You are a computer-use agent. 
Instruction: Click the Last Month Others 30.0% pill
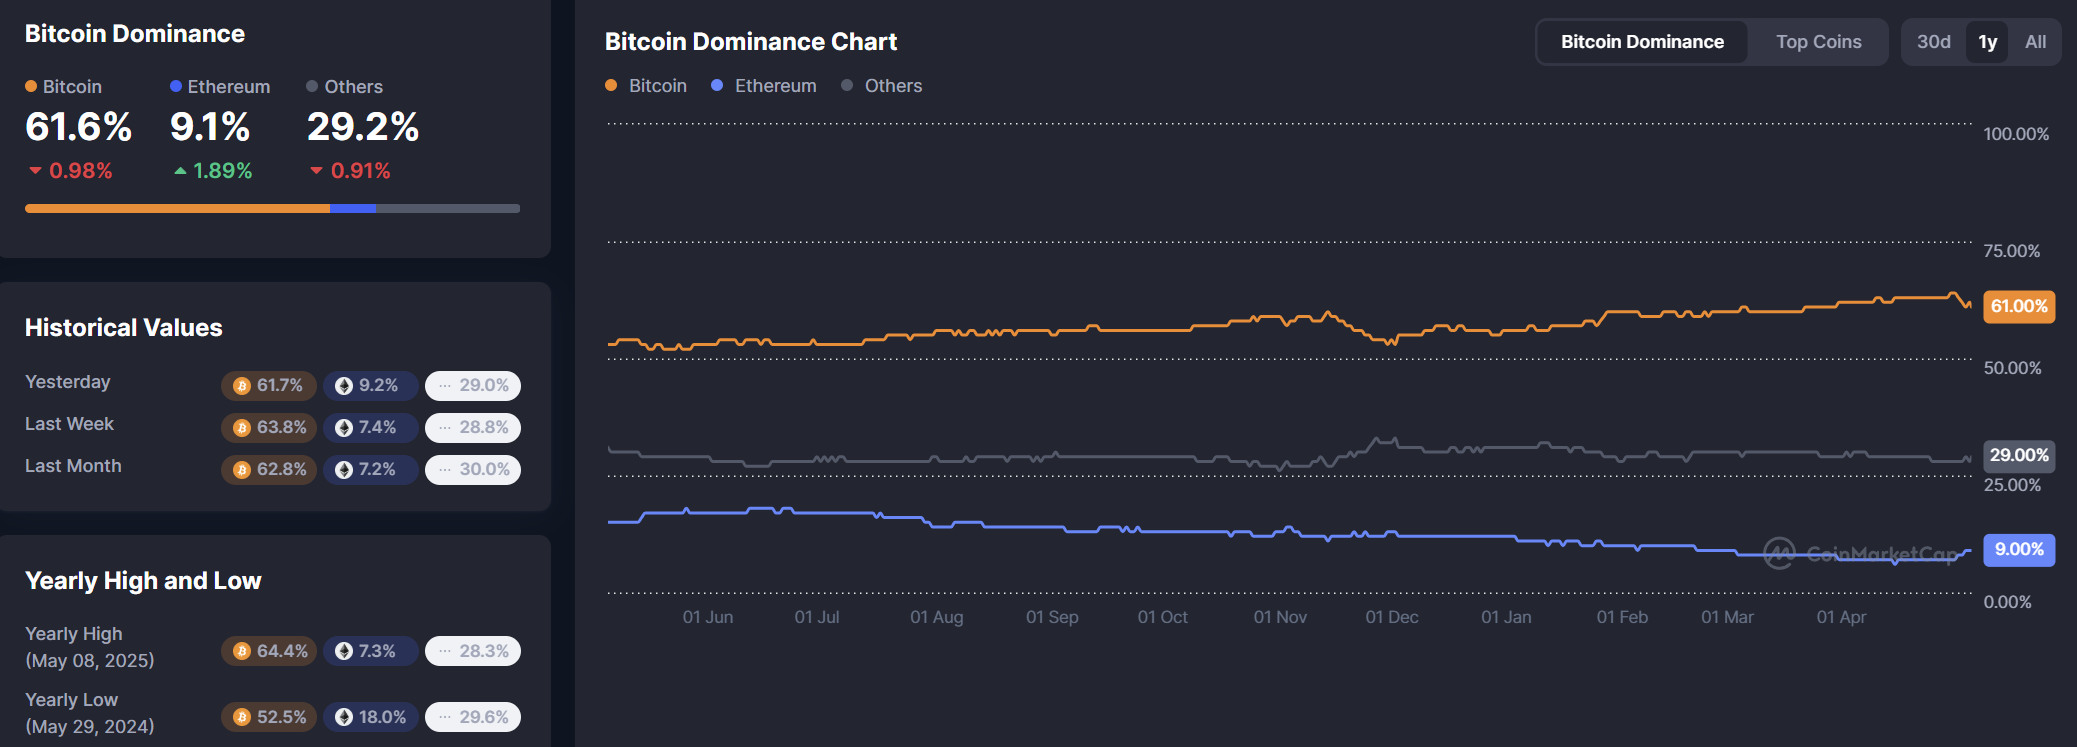coord(473,470)
